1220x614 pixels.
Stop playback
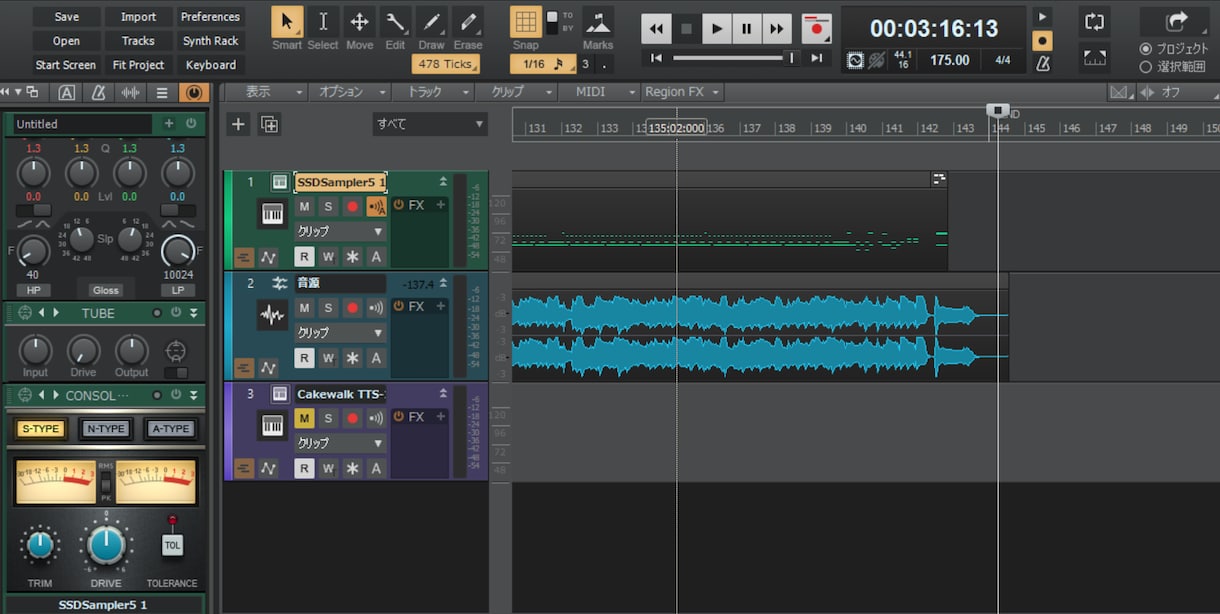click(686, 29)
